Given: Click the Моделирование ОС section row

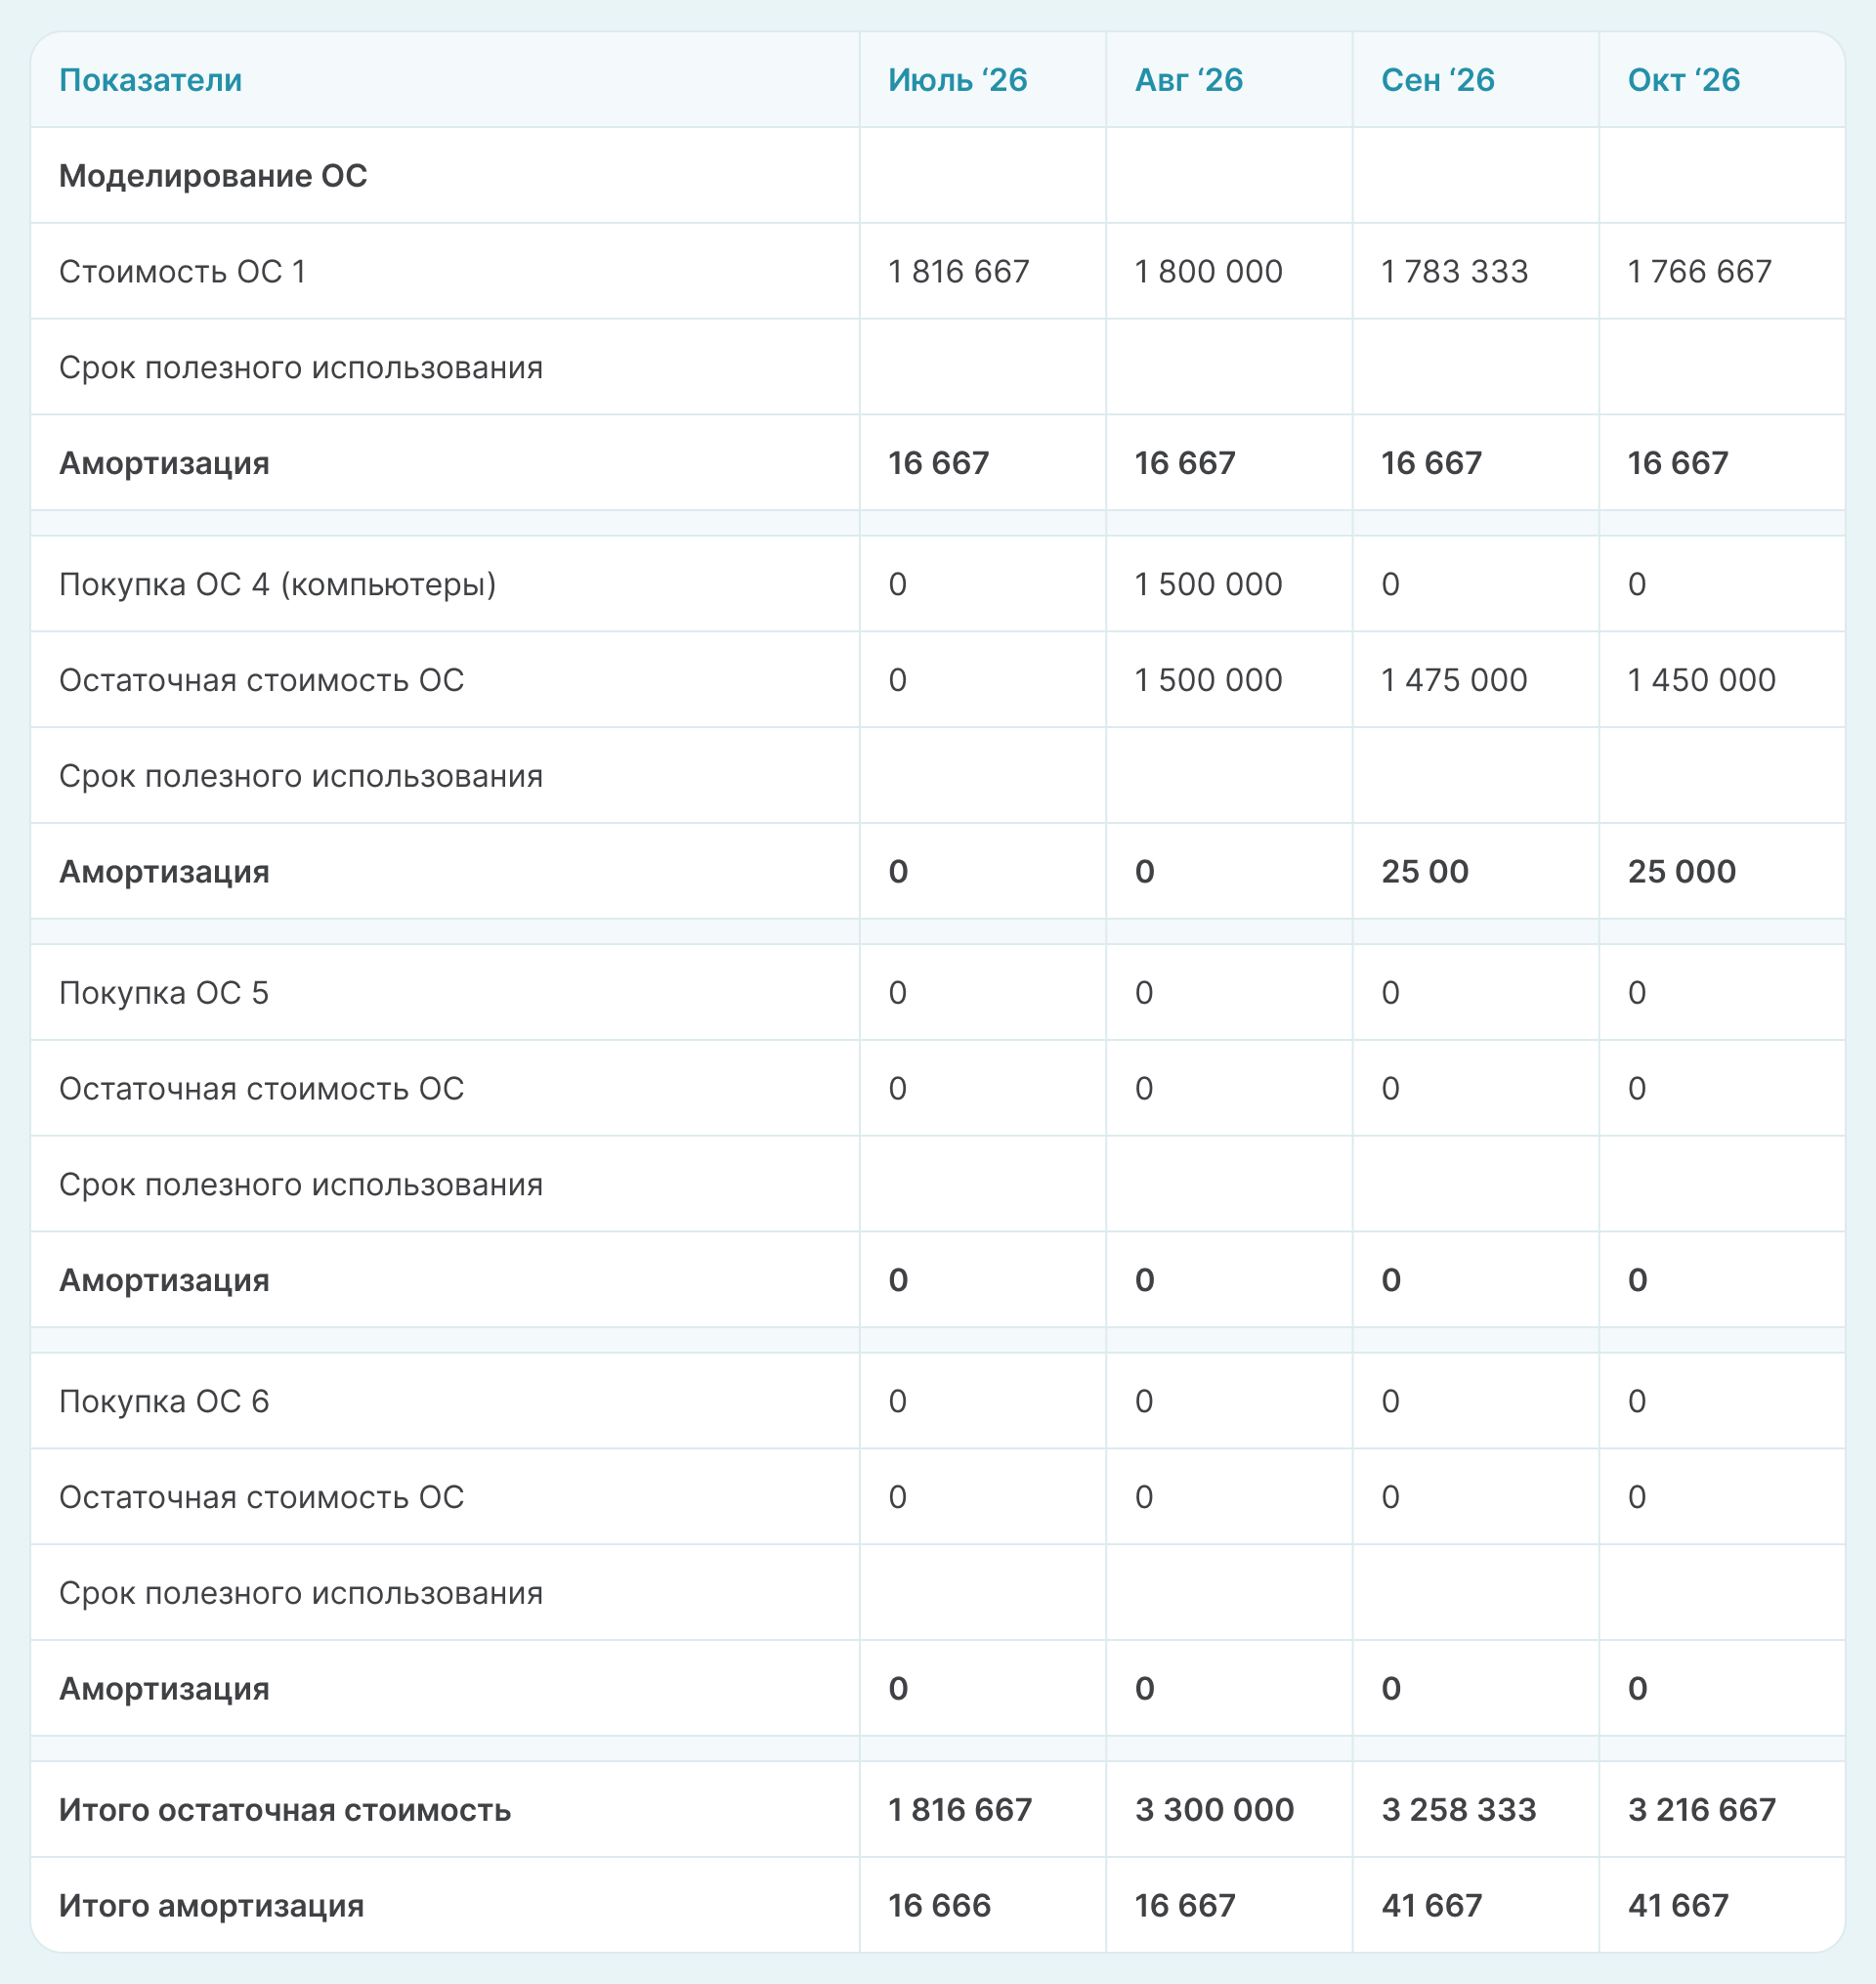Looking at the screenshot, I should 213,176.
